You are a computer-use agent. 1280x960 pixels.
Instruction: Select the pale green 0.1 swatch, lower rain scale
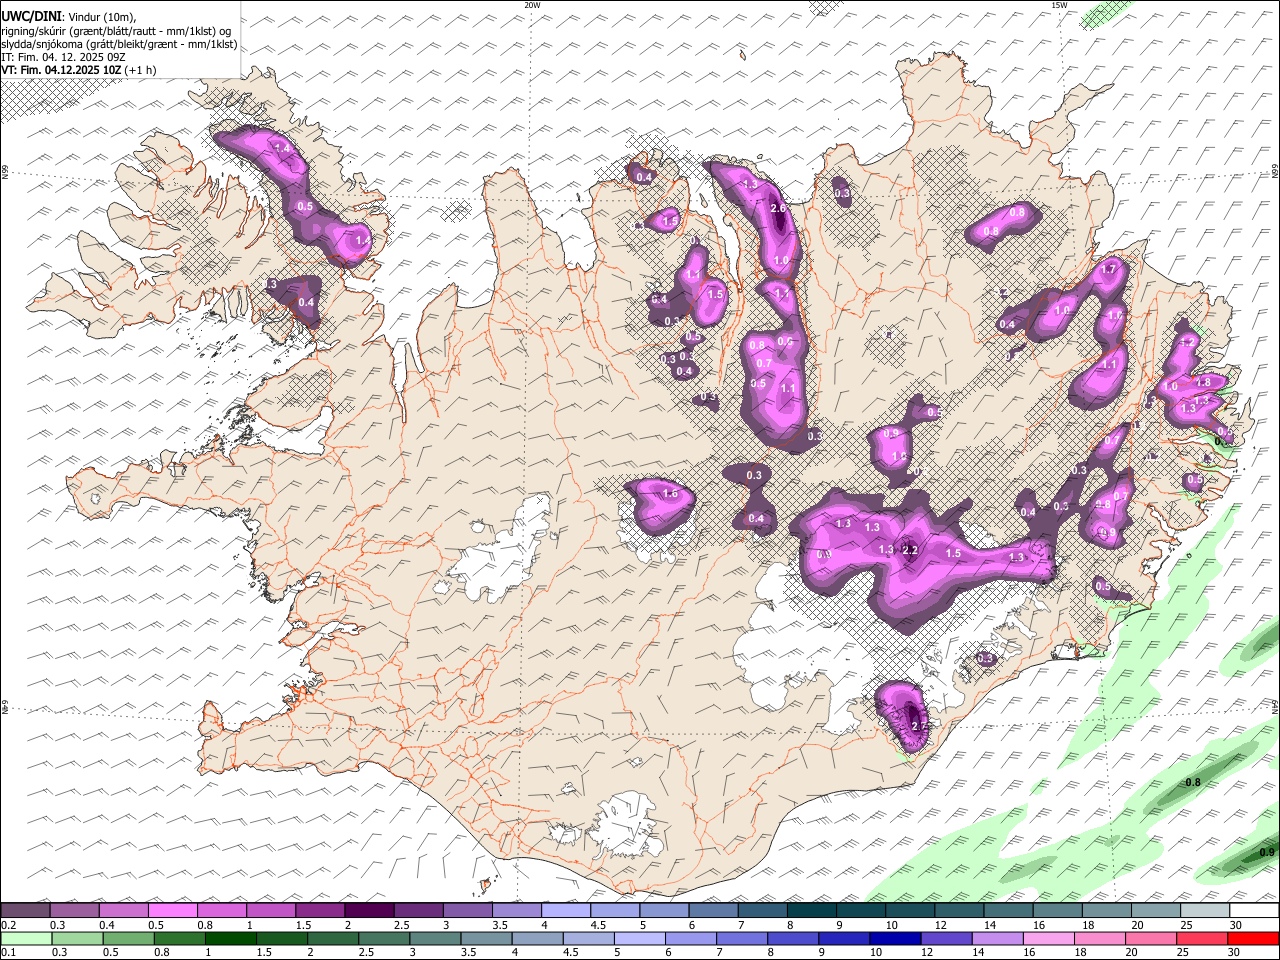tap(26, 938)
